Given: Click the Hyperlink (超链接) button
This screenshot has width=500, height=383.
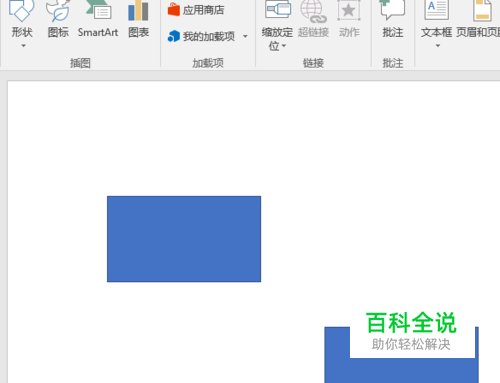Looking at the screenshot, I should click(313, 20).
